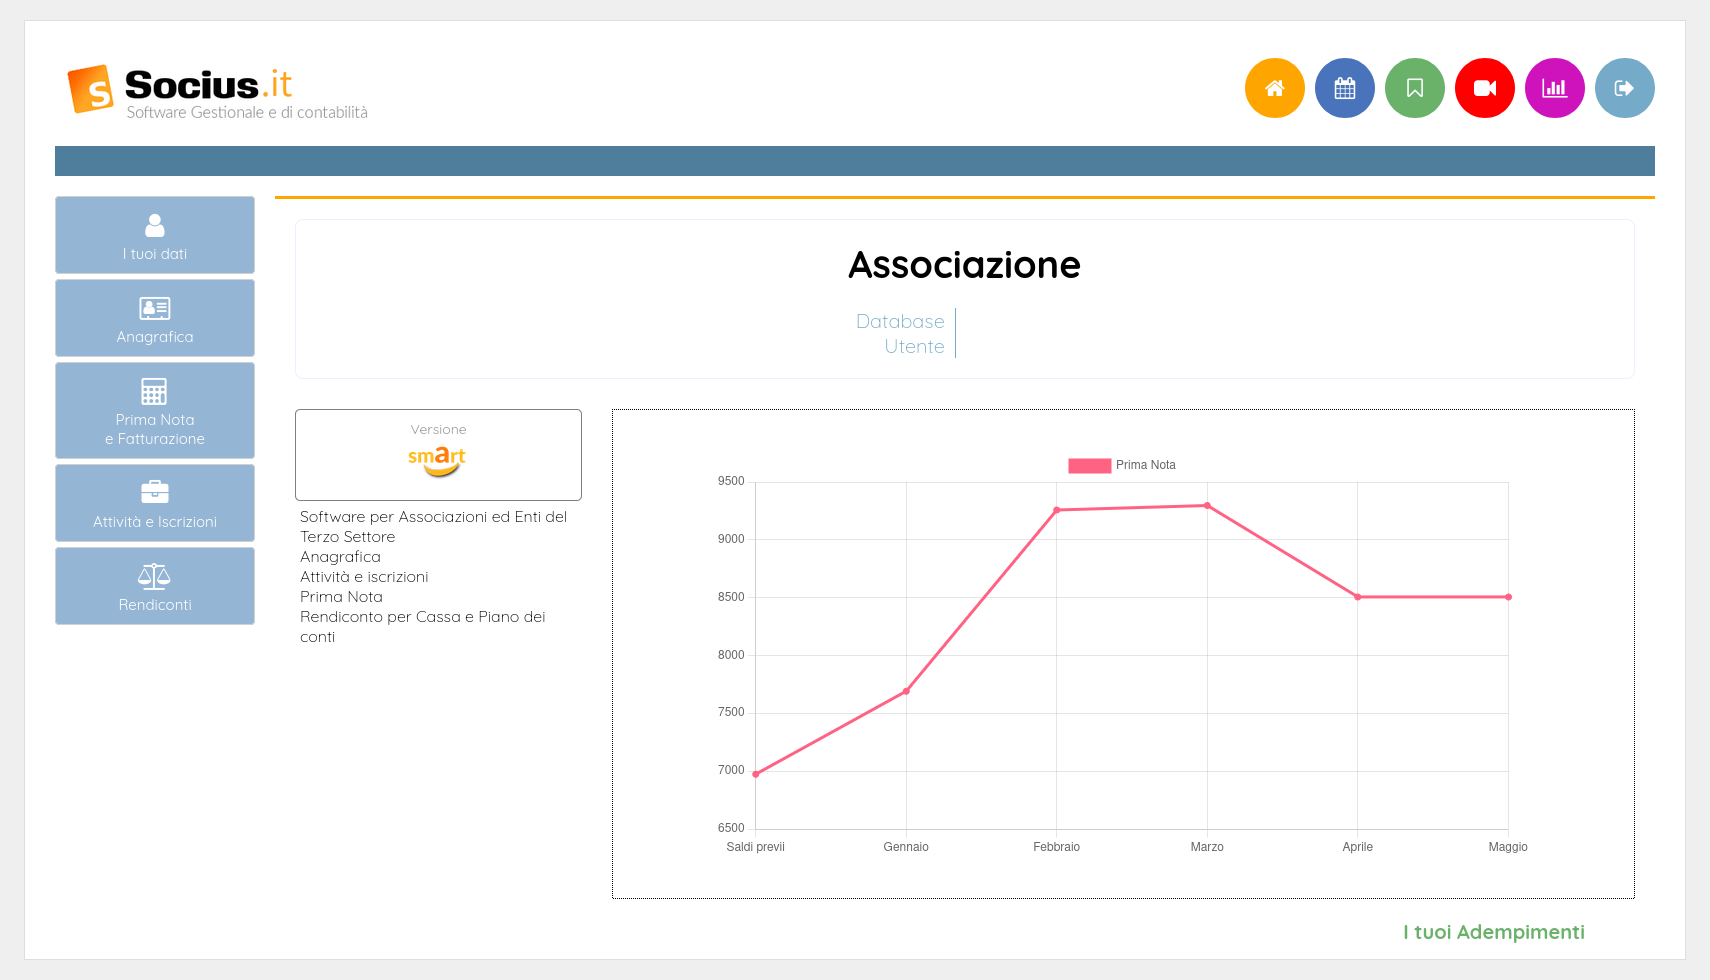
Task: Click the light blue logout icon button
Action: tap(1624, 88)
